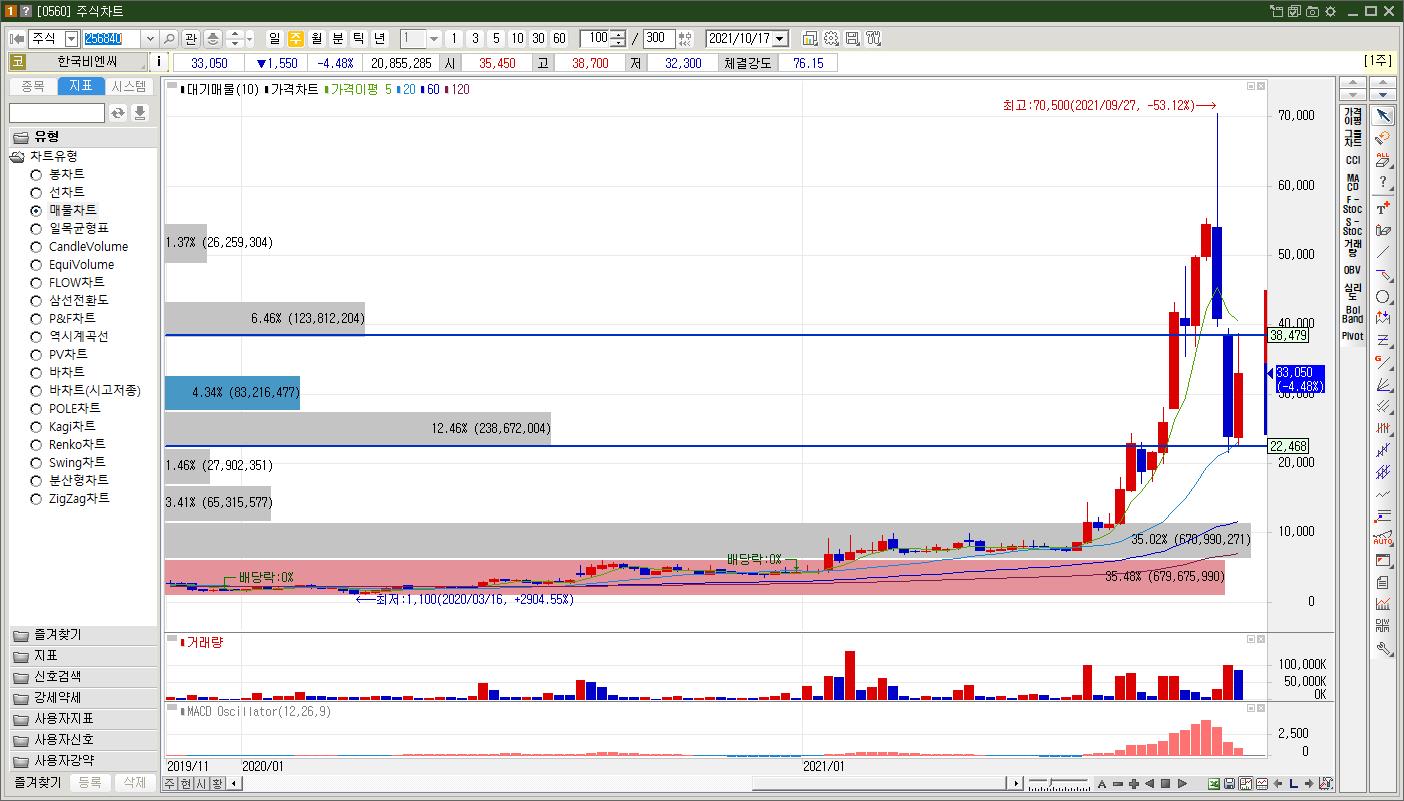The width and height of the screenshot is (1404, 801).
Task: Expand the 즐겨찾기 folder
Action: 83,635
